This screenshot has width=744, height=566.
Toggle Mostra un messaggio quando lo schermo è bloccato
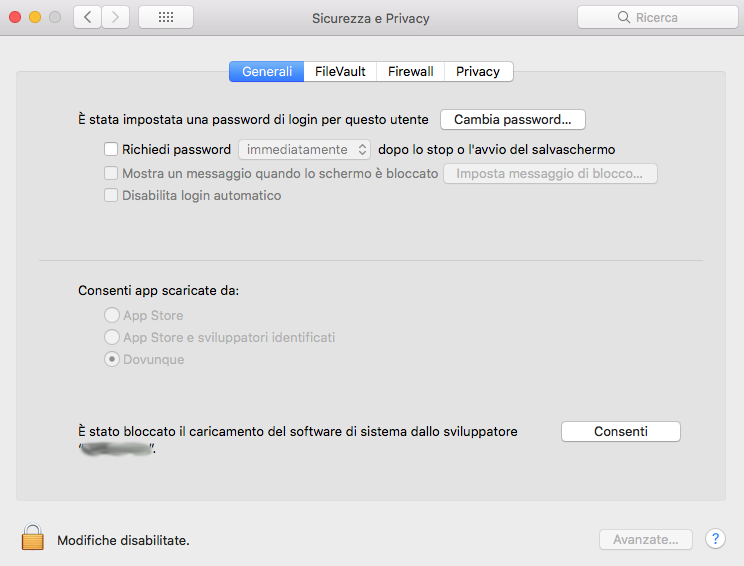[111, 173]
